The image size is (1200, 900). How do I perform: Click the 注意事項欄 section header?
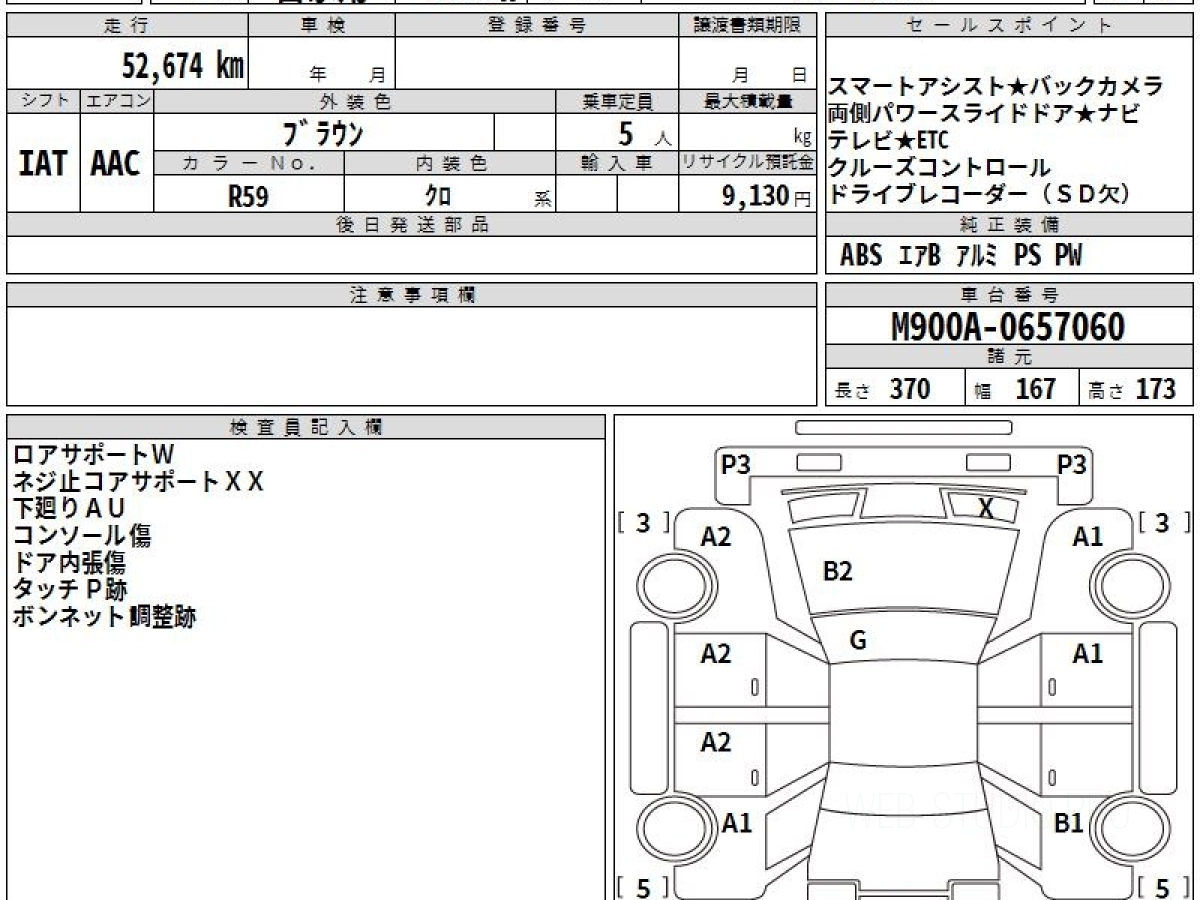pyautogui.click(x=412, y=295)
